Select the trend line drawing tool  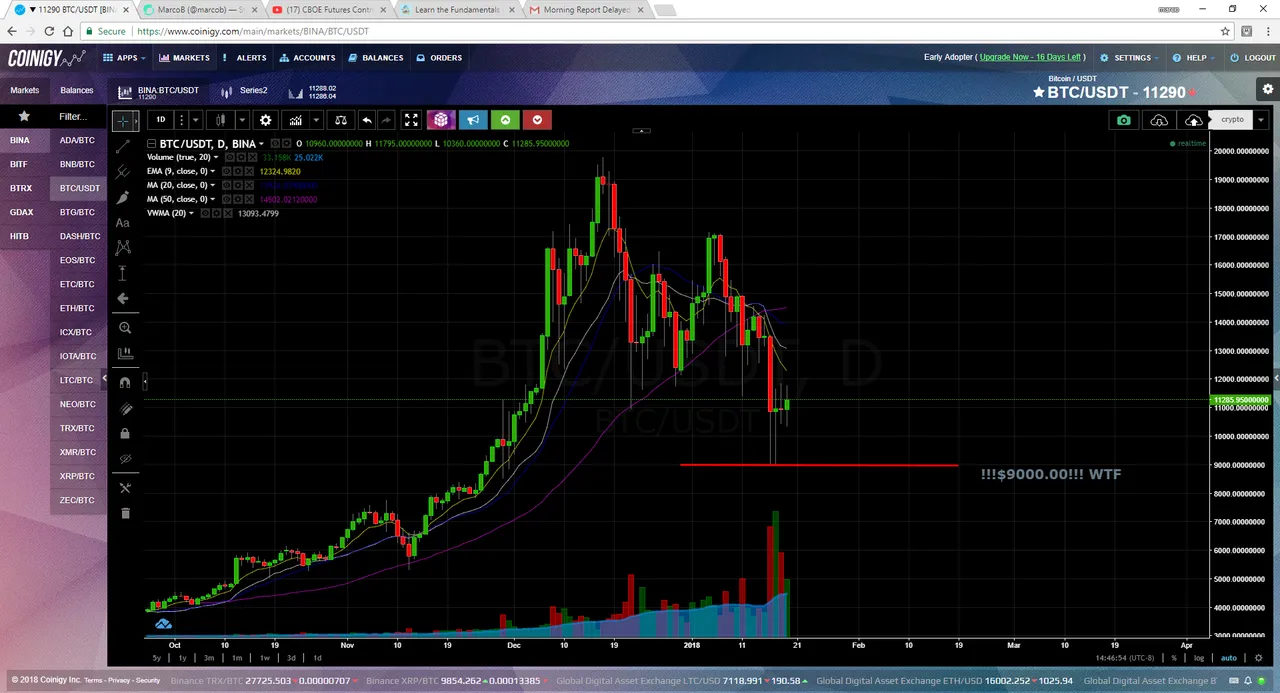(123, 146)
